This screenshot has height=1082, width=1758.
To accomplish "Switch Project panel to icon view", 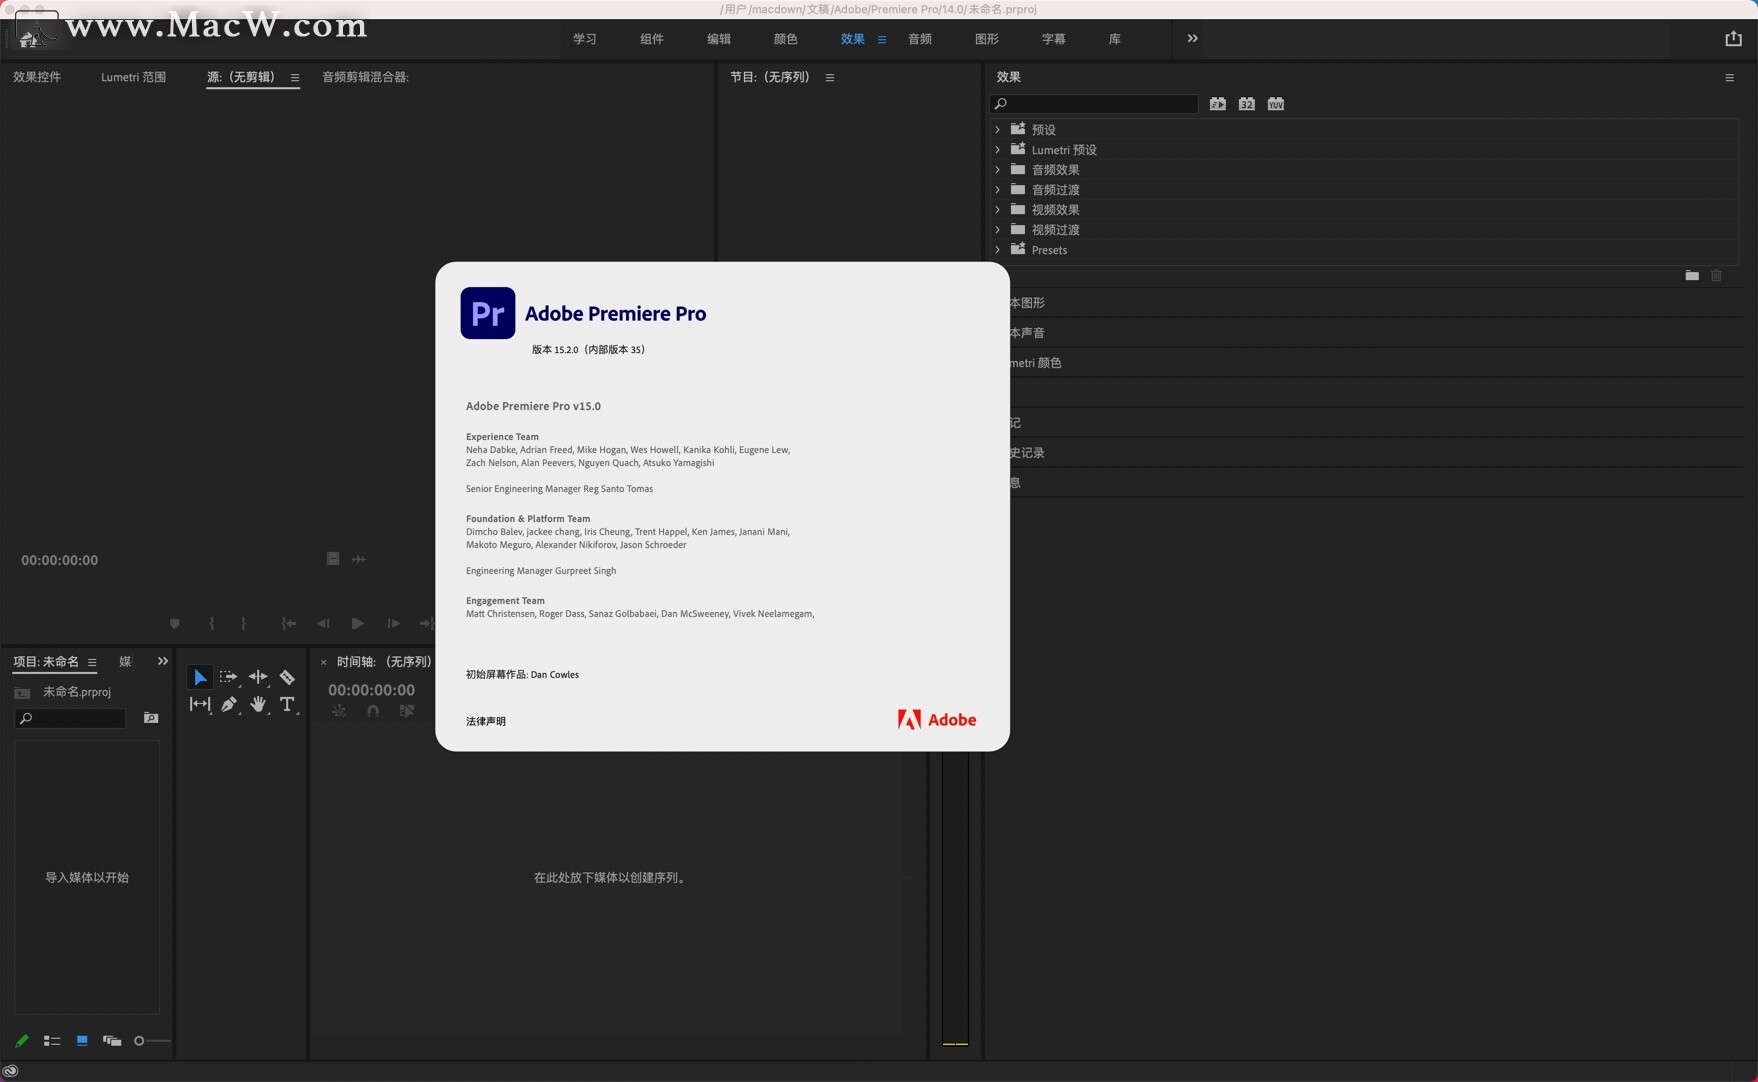I will [82, 1041].
